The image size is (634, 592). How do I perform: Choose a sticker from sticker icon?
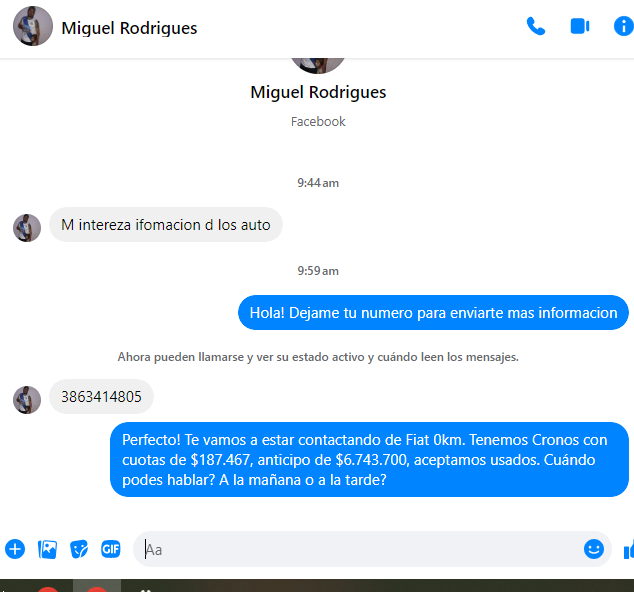[79, 549]
